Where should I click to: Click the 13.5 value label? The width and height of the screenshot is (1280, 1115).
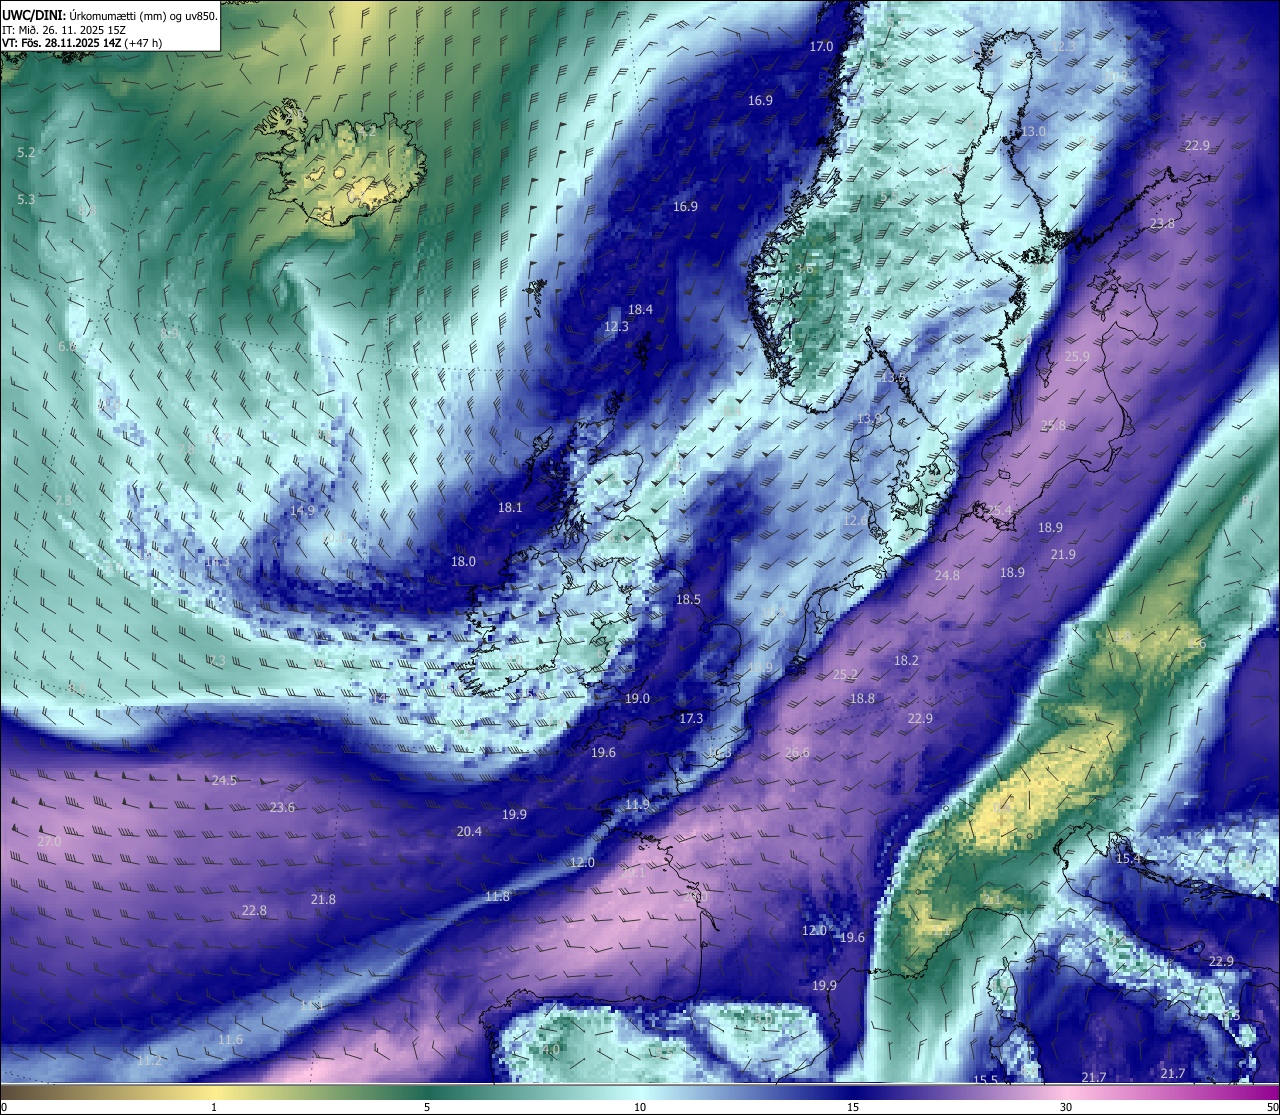pos(892,377)
